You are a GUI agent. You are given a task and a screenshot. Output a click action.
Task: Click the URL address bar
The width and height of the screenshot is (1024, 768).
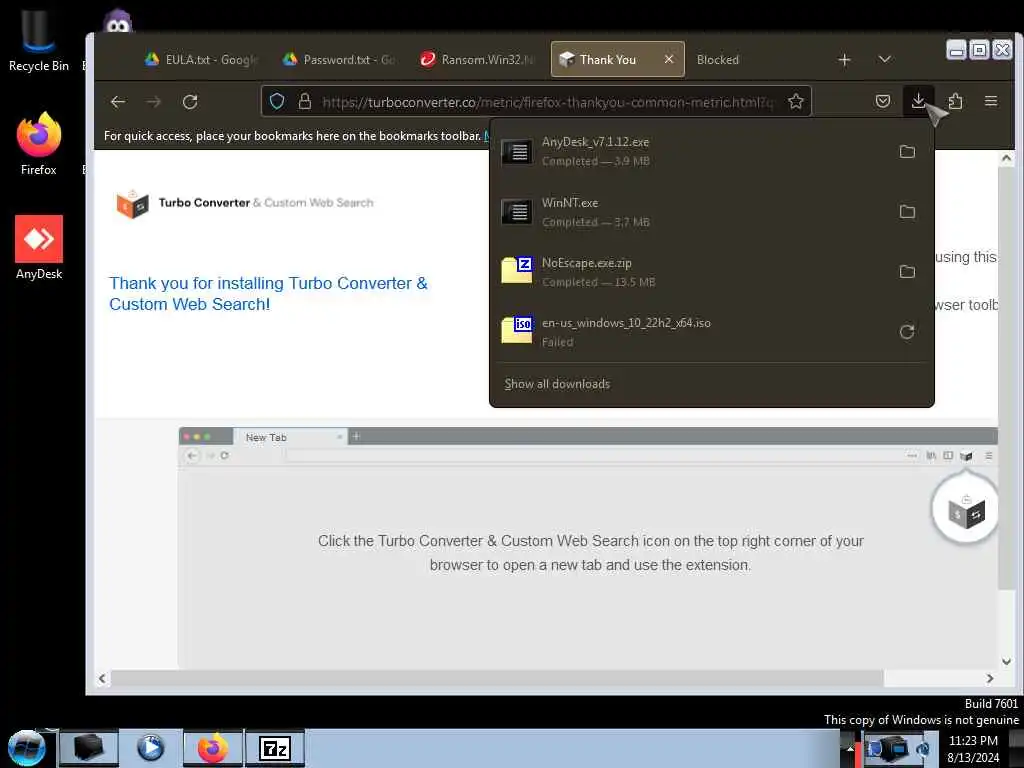click(547, 102)
